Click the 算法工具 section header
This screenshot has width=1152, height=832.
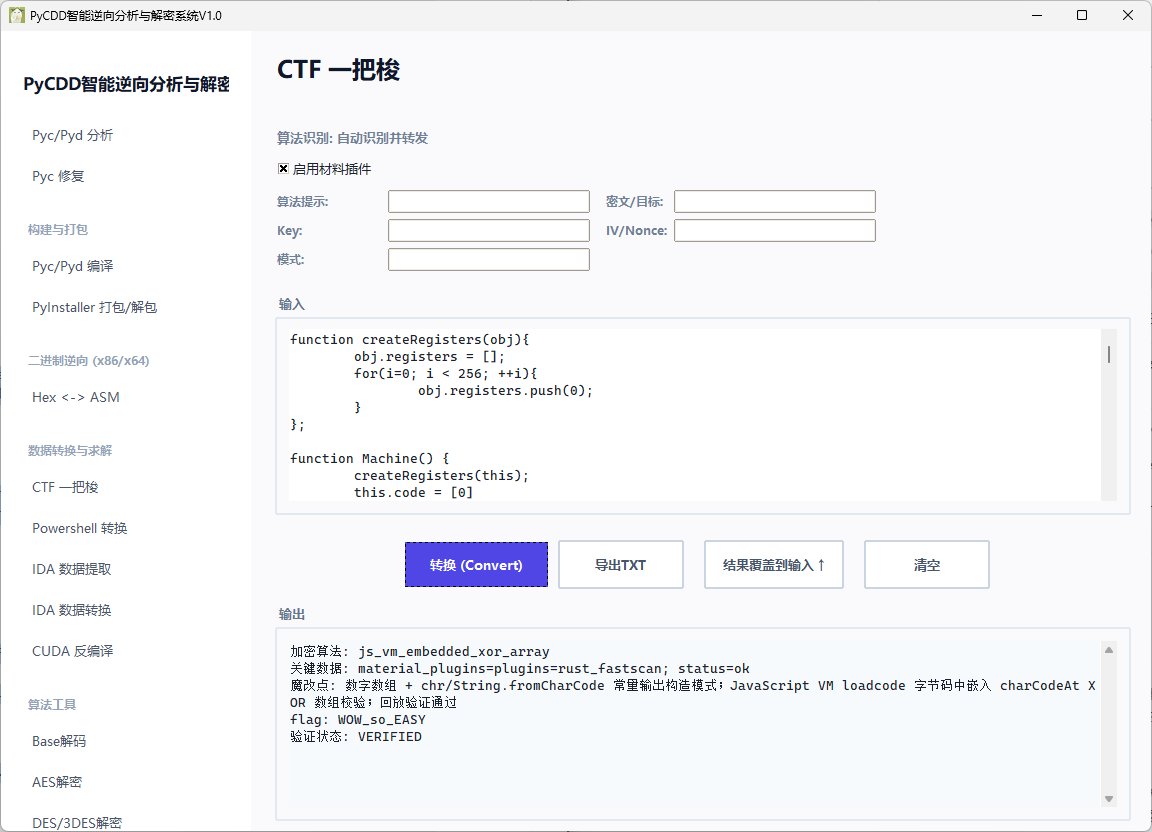click(51, 704)
